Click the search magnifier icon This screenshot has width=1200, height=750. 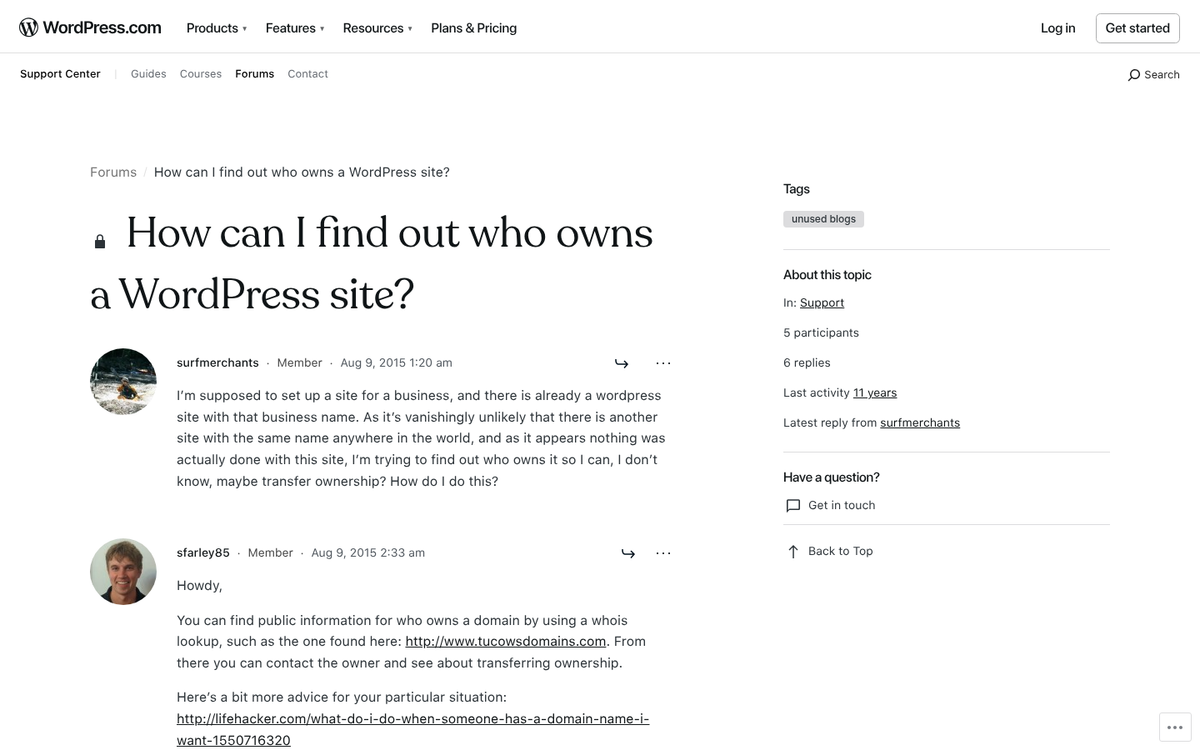coord(1134,74)
